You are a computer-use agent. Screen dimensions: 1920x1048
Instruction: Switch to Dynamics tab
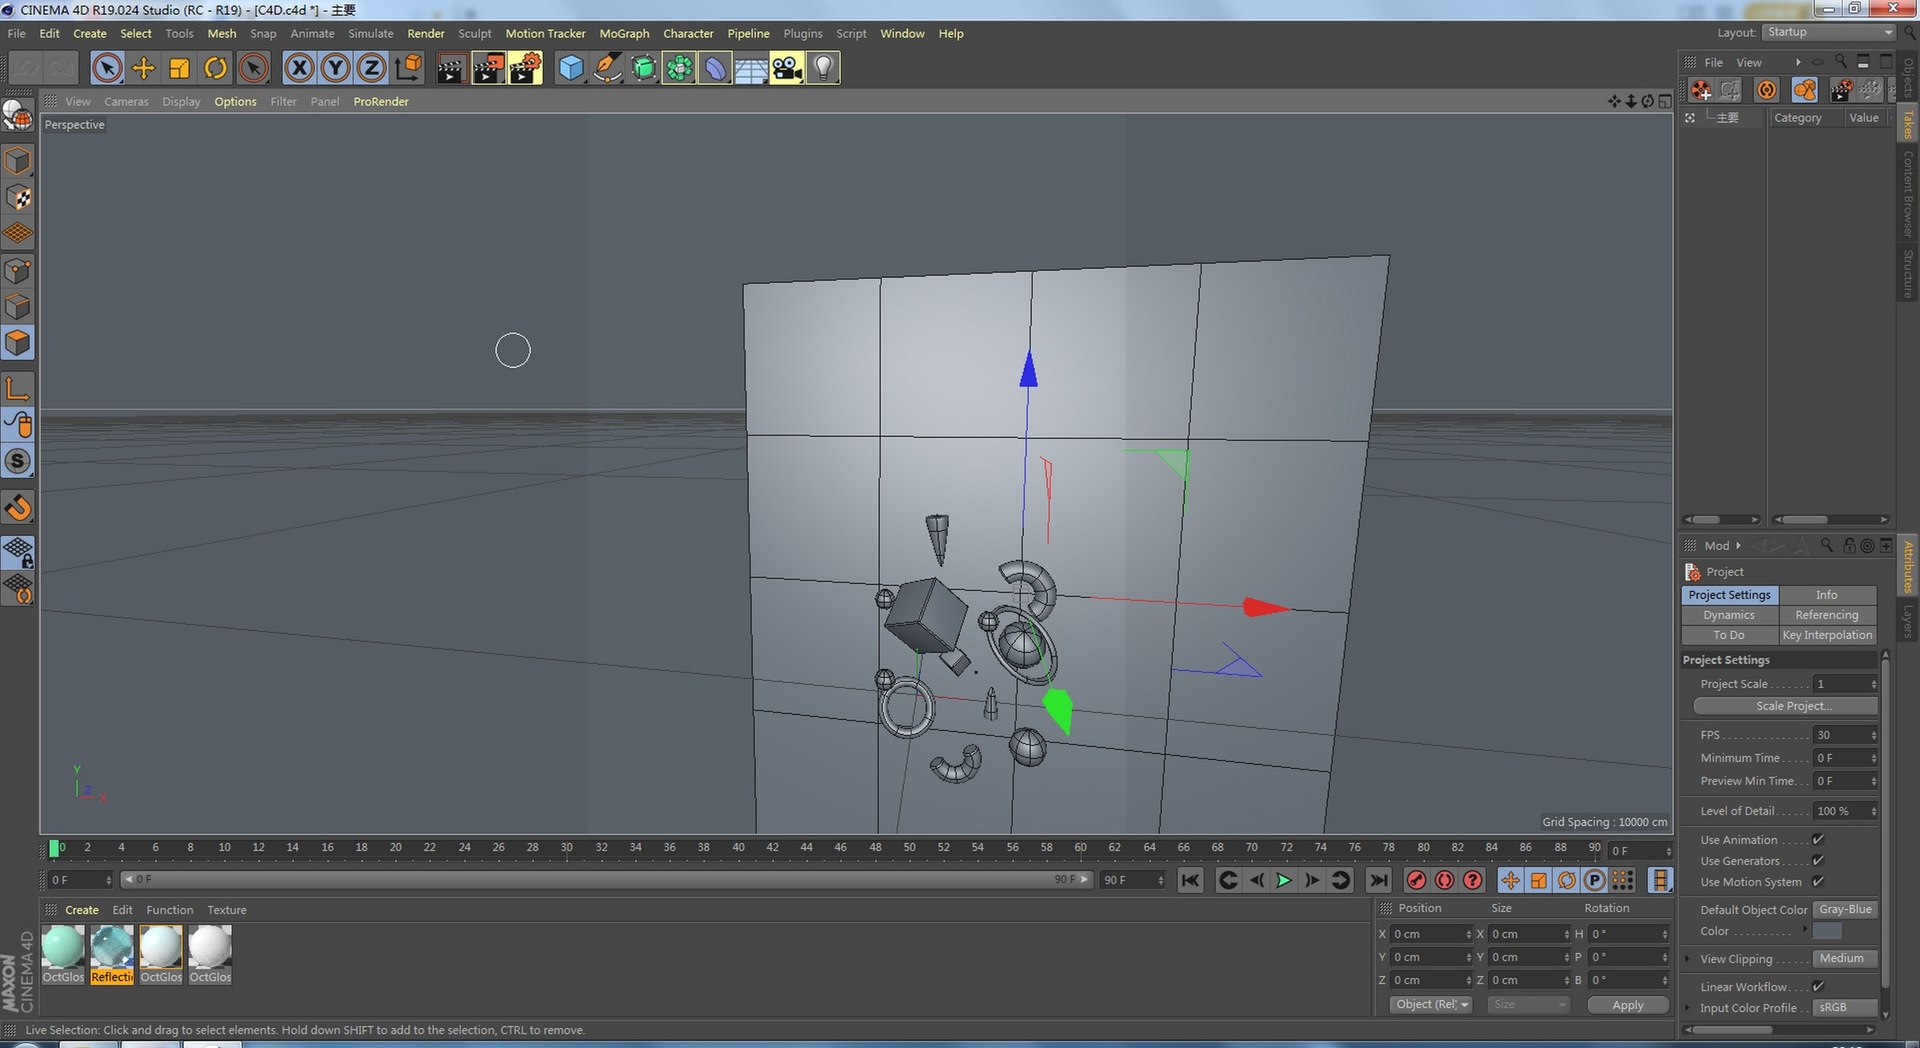click(x=1729, y=615)
